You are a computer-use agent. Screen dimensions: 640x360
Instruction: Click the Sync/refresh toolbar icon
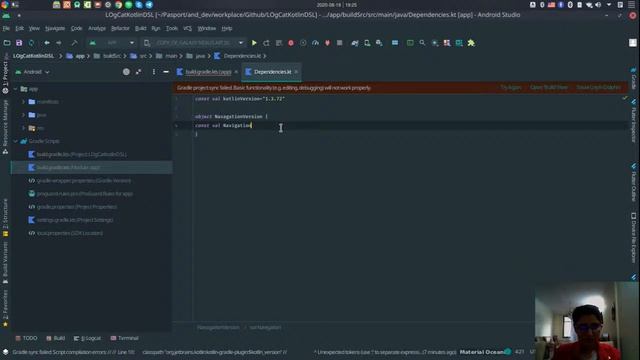pyautogui.click(x=31, y=43)
